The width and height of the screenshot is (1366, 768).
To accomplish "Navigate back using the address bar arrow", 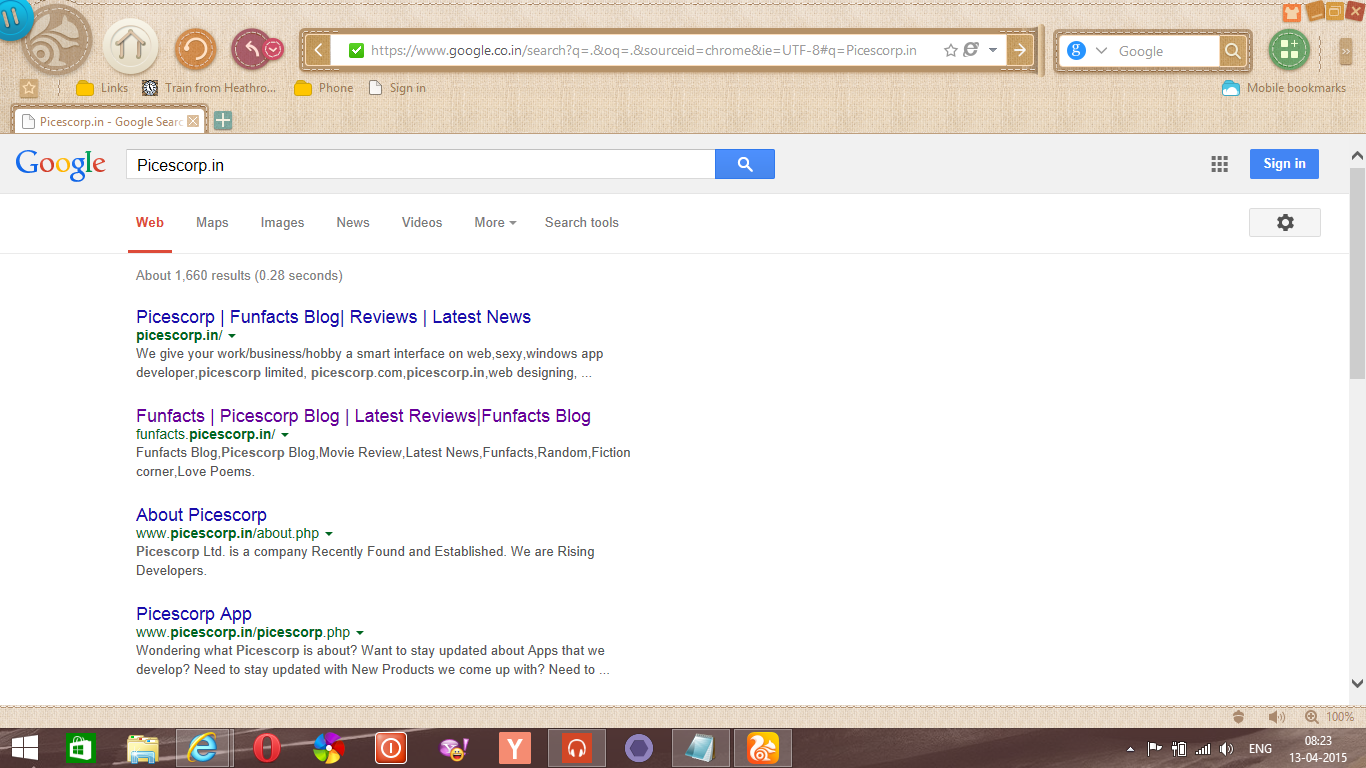I will 318,50.
